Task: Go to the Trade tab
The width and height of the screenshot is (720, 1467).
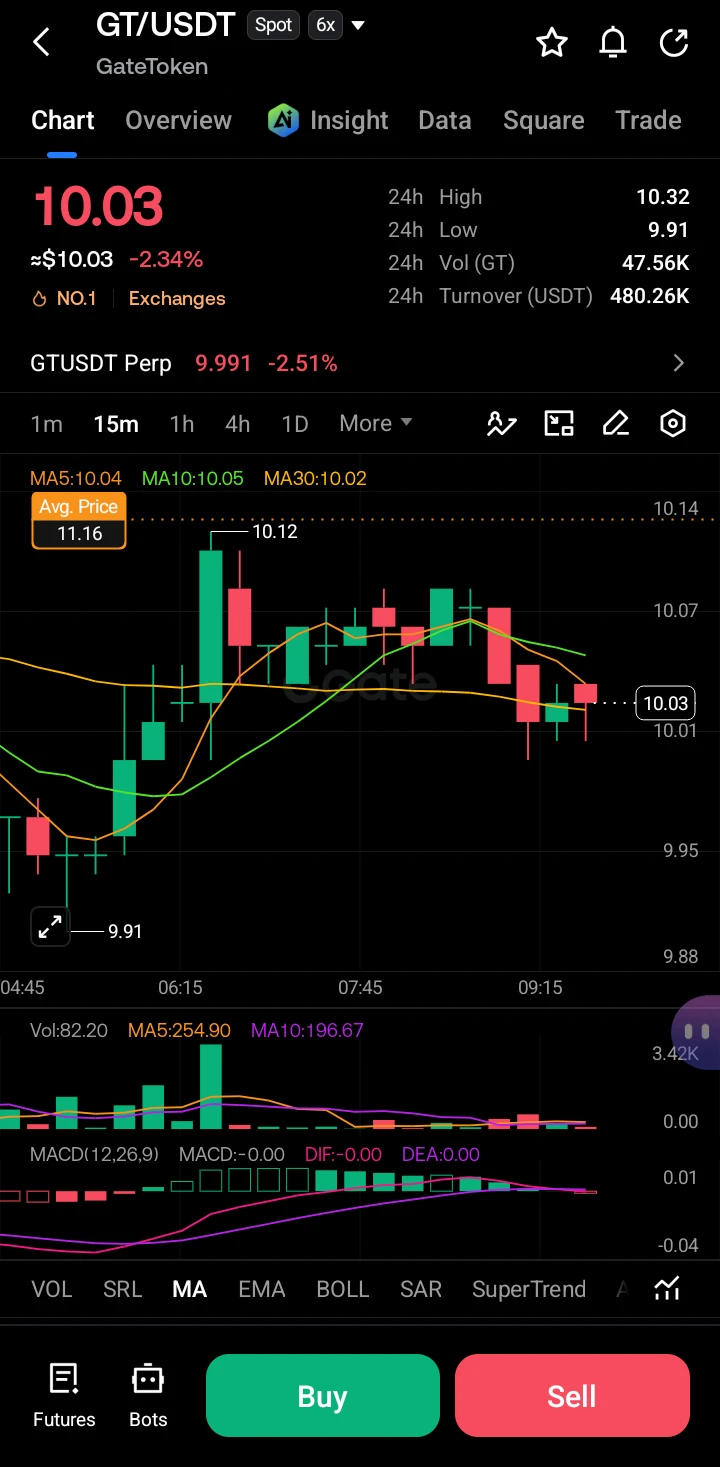Action: pyautogui.click(x=648, y=120)
